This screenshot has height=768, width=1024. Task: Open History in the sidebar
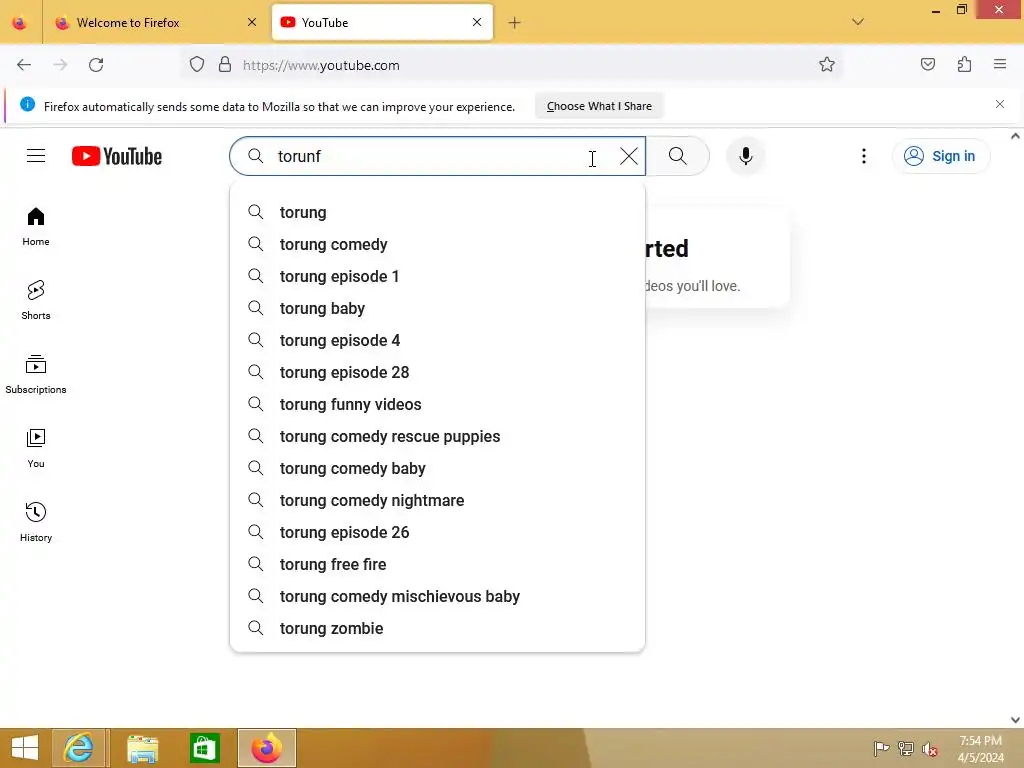36,522
